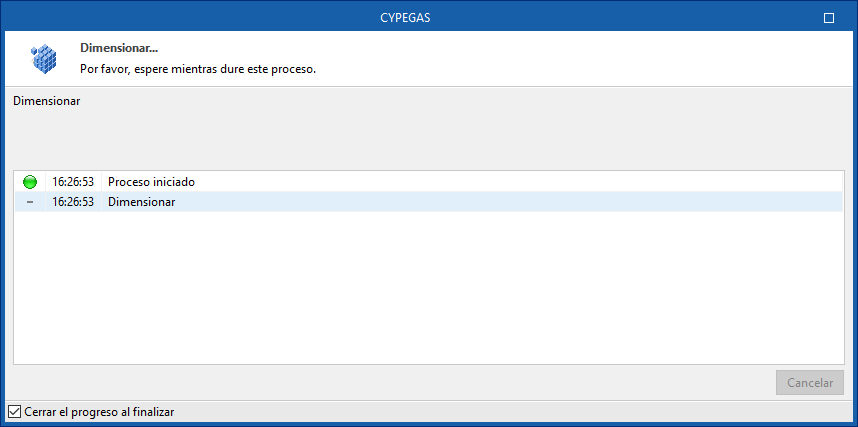This screenshot has height=427, width=858.
Task: Click the timestamp in the Dimensionar row
Action: point(73,202)
